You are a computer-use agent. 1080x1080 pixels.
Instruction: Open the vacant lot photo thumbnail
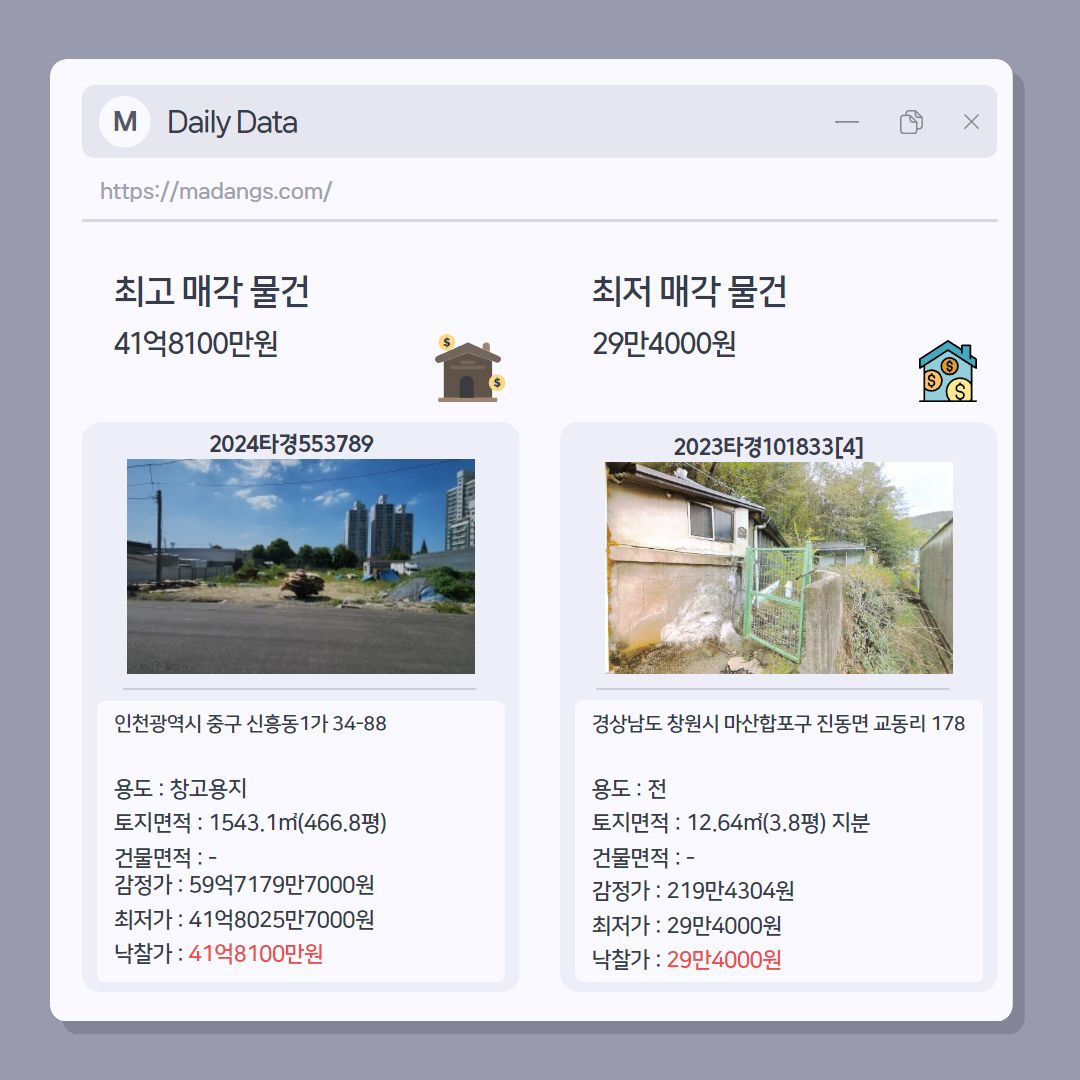[301, 566]
